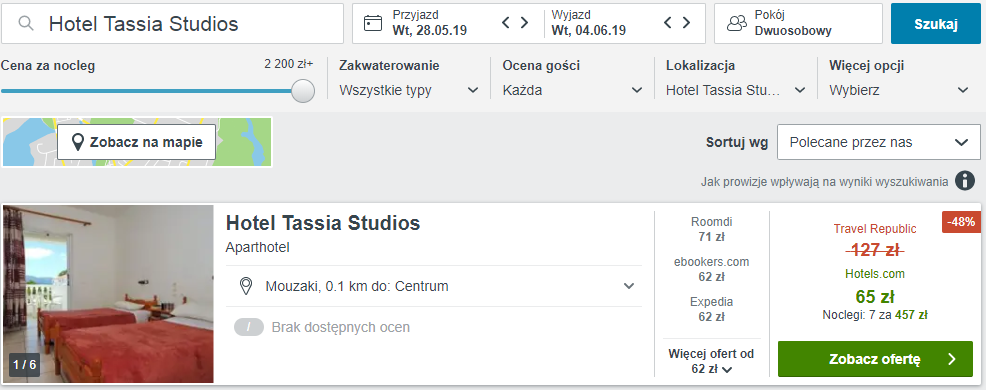The height and width of the screenshot is (390, 986).
Task: Go to next arrival date arrow
Action: (524, 23)
